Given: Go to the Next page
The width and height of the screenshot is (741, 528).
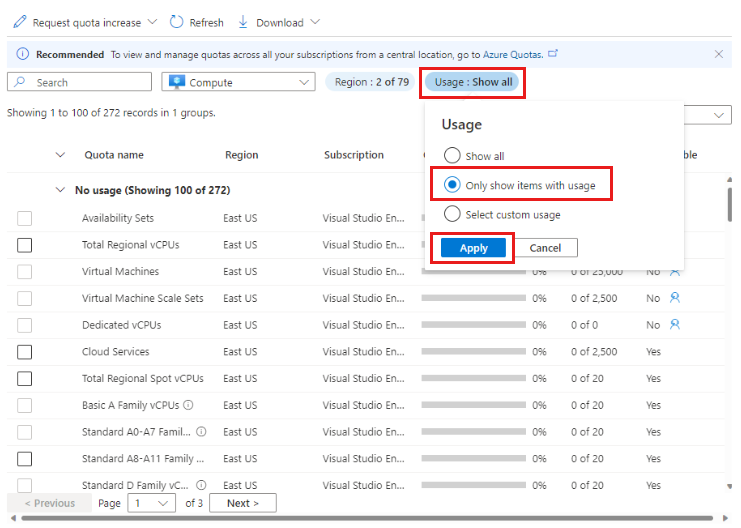Looking at the screenshot, I should click(243, 503).
